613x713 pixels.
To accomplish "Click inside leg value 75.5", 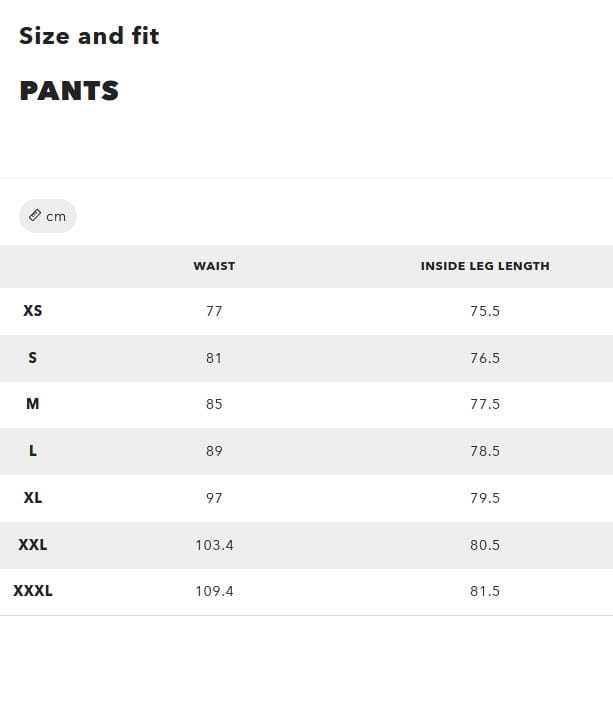I will pyautogui.click(x=485, y=311).
